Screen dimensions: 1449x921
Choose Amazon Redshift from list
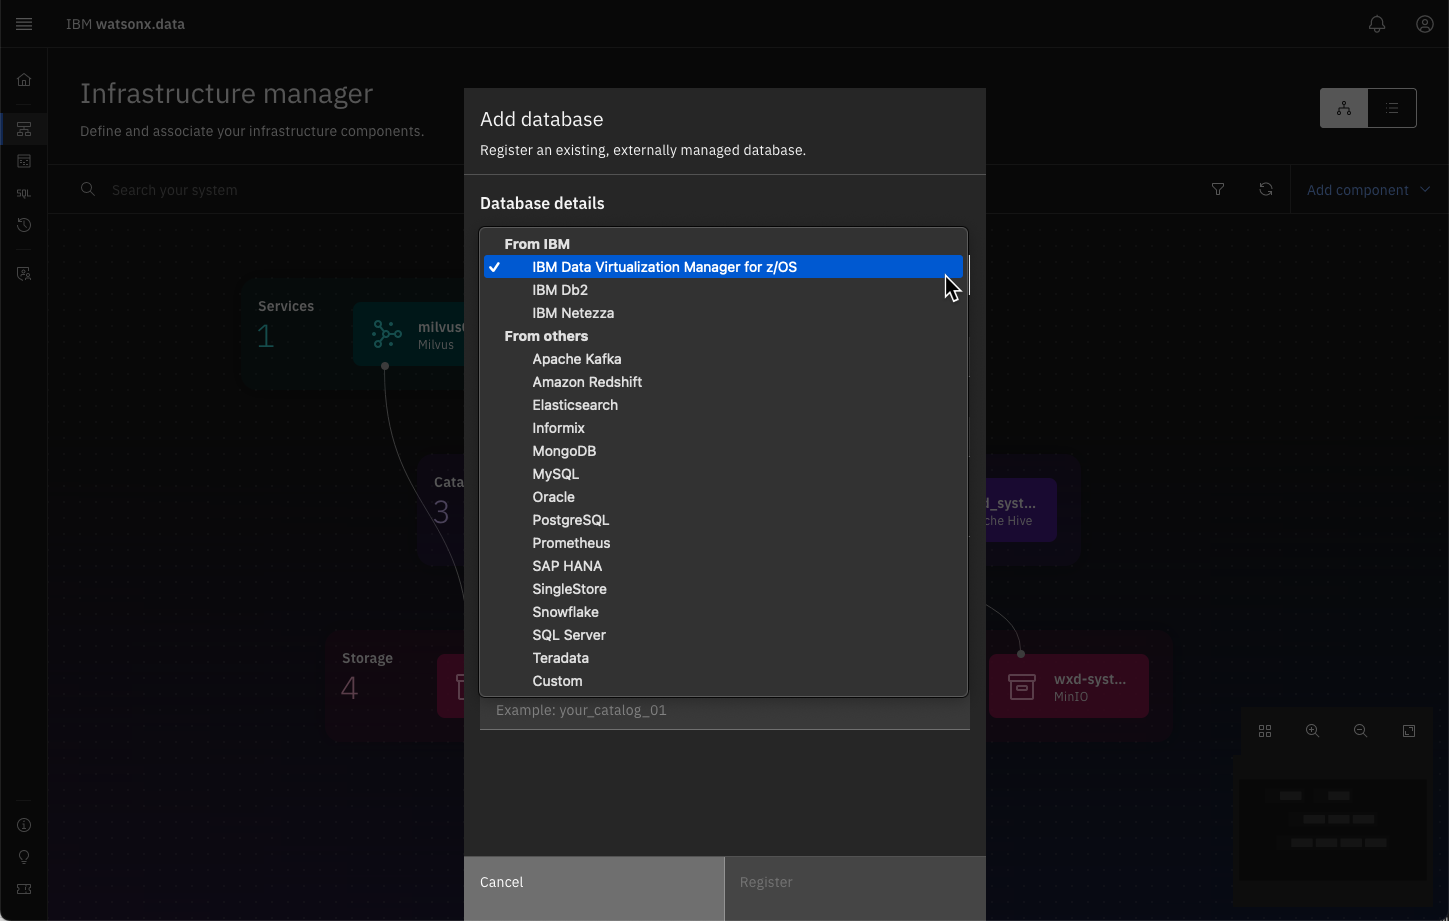click(x=723, y=382)
